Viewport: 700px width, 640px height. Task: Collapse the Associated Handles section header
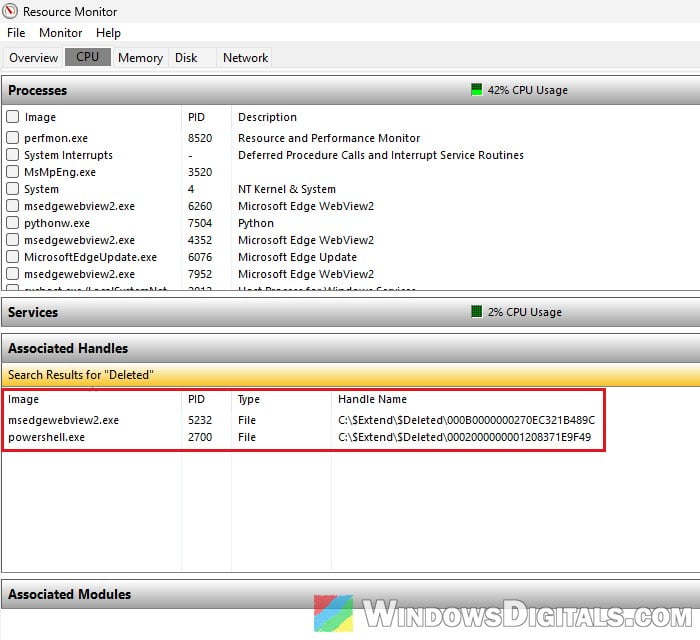pos(350,348)
